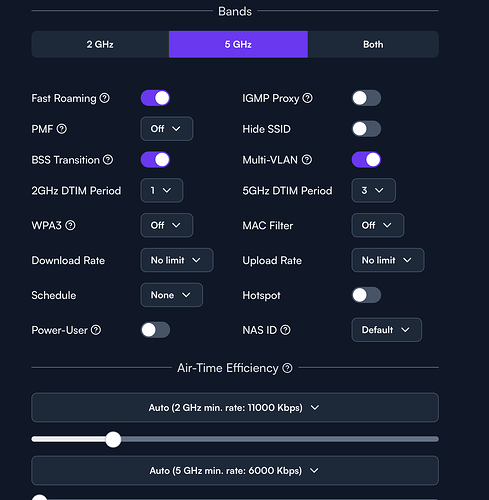Viewport: 489px width, 500px height.
Task: Click the 2 GHz min rate slider handle
Action: tap(113, 439)
